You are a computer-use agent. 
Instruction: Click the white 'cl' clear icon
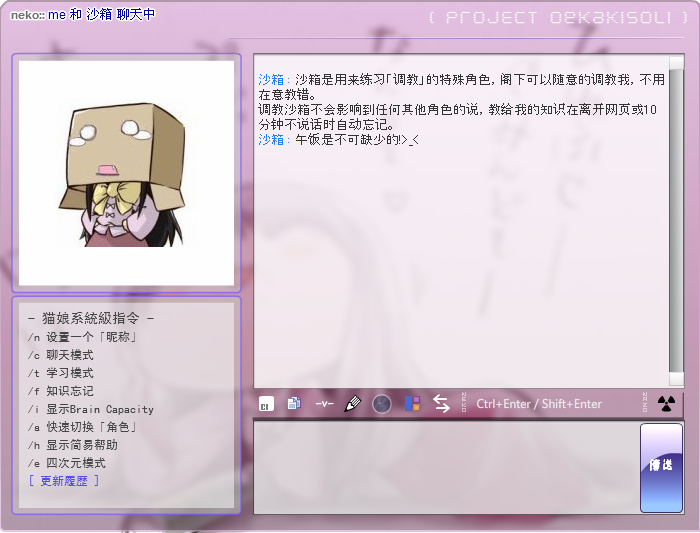click(x=266, y=404)
